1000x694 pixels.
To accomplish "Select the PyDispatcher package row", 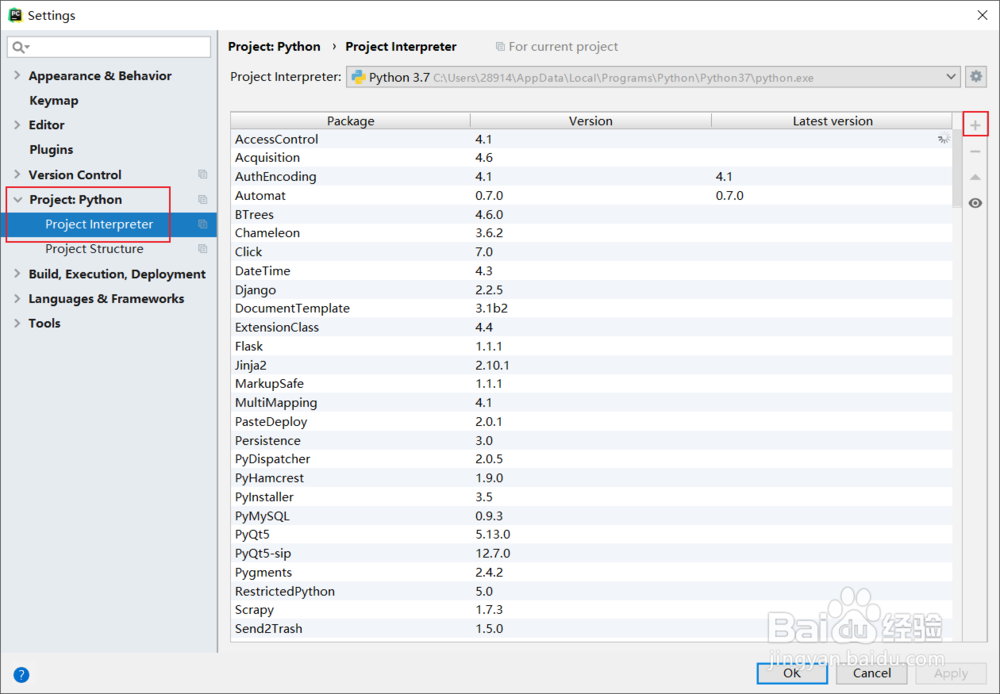I will pos(592,459).
